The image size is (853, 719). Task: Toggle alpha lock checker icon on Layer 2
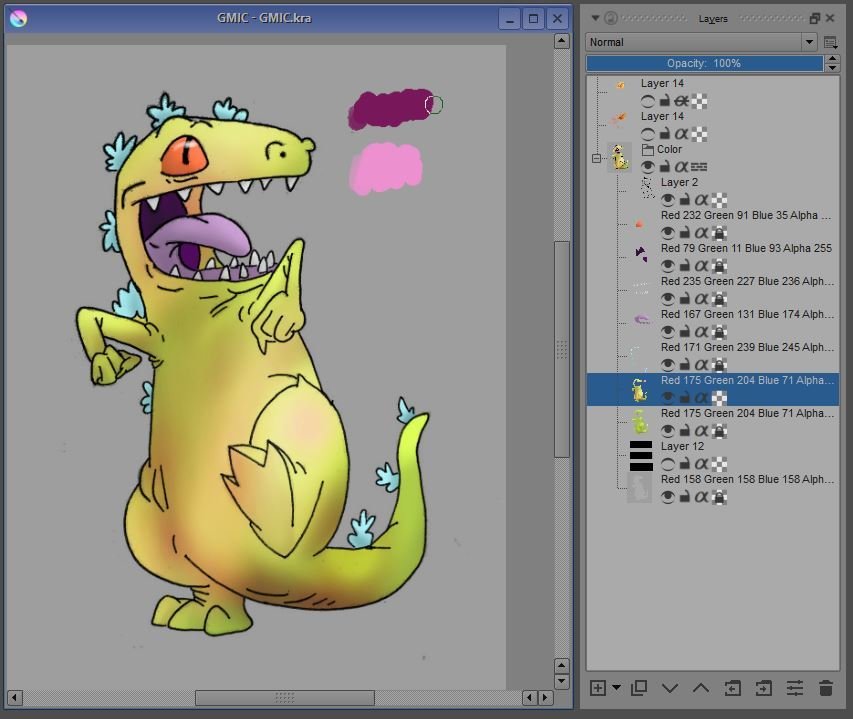coord(720,200)
